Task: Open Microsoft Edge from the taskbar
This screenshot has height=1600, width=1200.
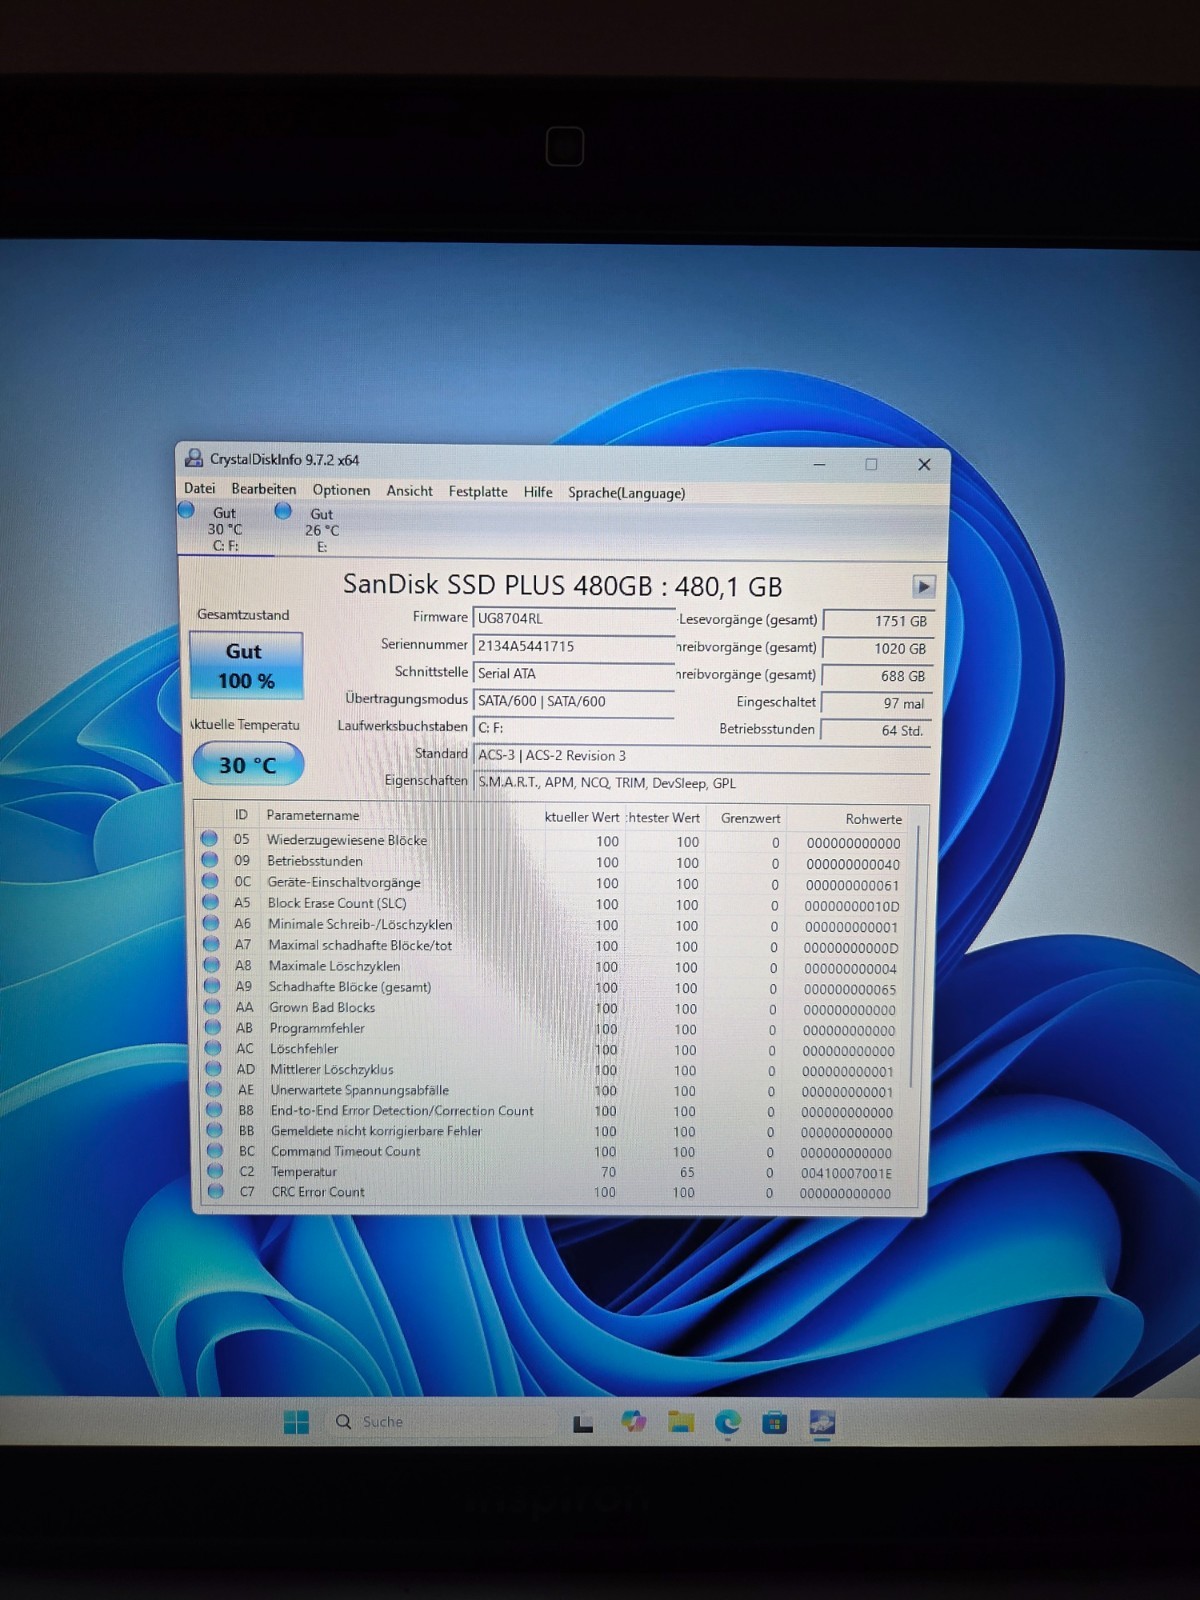Action: [728, 1422]
